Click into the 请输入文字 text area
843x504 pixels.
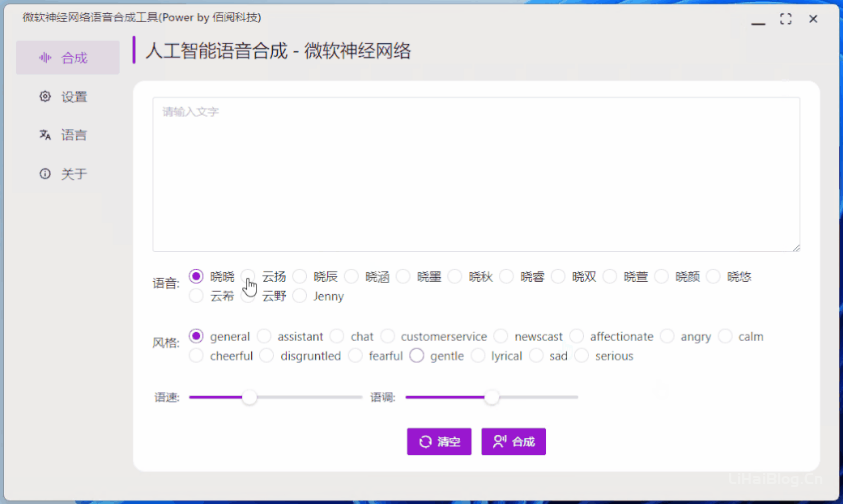476,174
